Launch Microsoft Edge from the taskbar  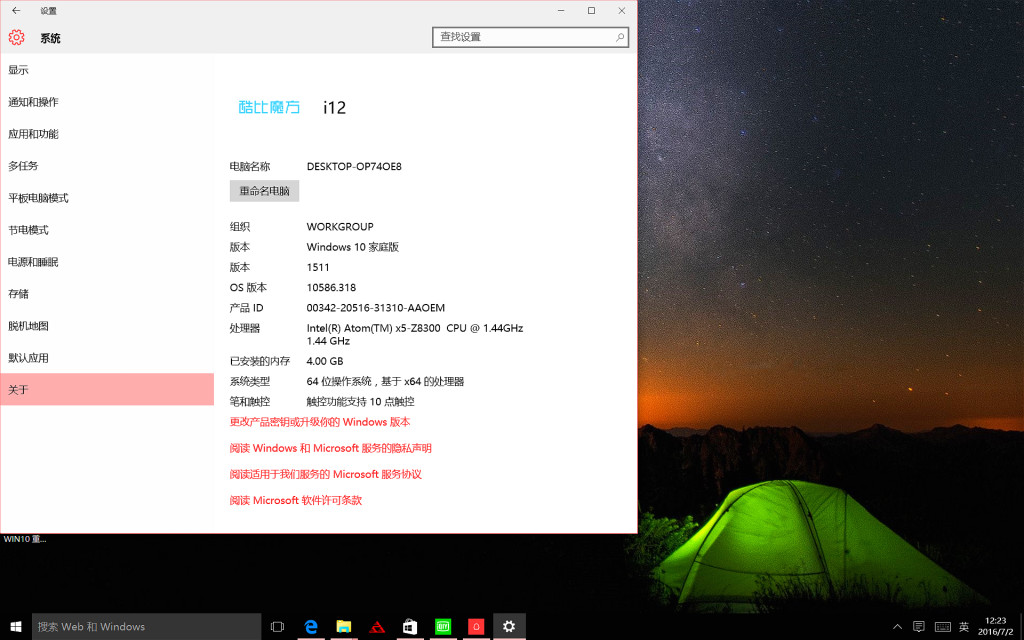pos(311,627)
